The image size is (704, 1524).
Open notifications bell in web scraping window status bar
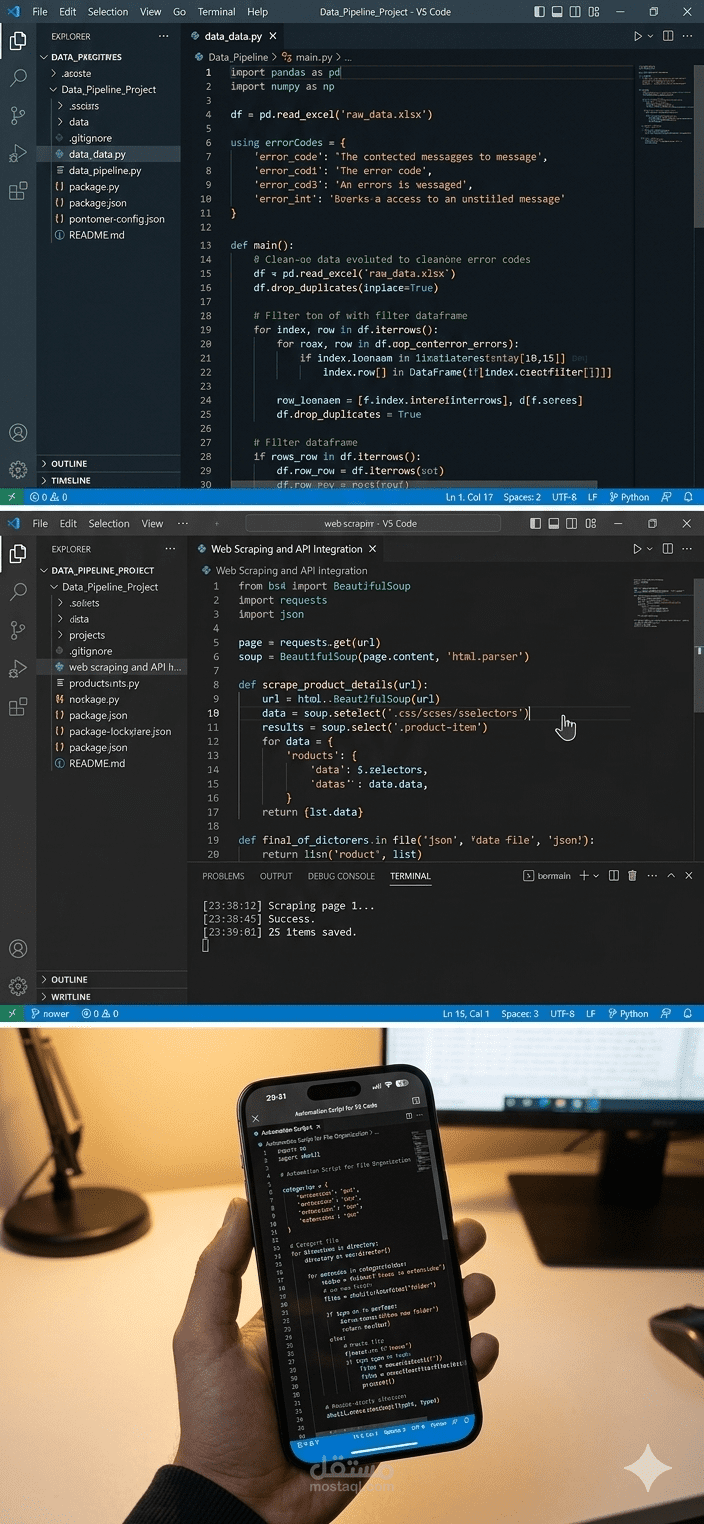coord(689,1014)
